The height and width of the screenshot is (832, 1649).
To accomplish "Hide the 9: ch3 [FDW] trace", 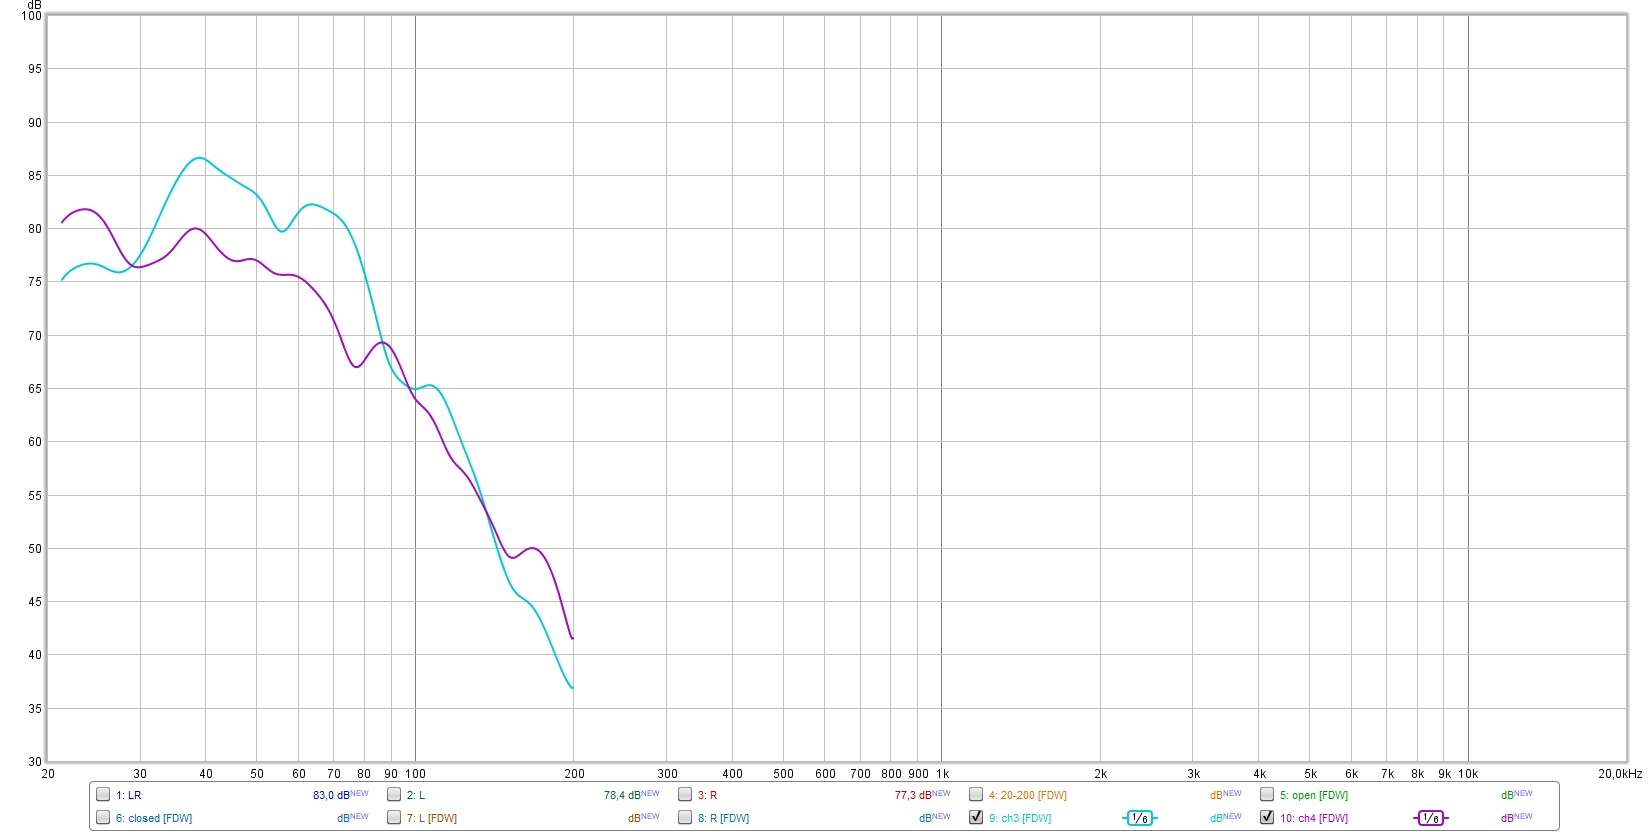I will [976, 818].
